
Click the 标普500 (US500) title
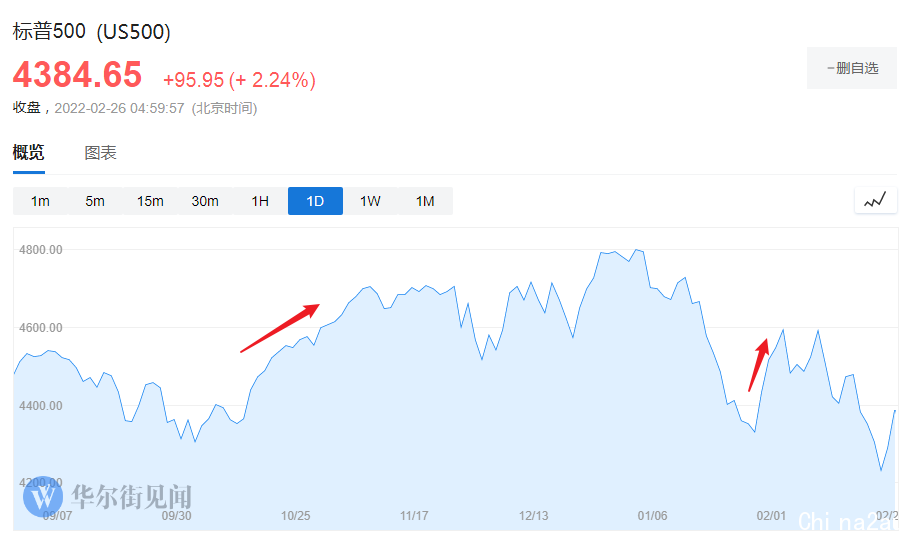(x=92, y=32)
